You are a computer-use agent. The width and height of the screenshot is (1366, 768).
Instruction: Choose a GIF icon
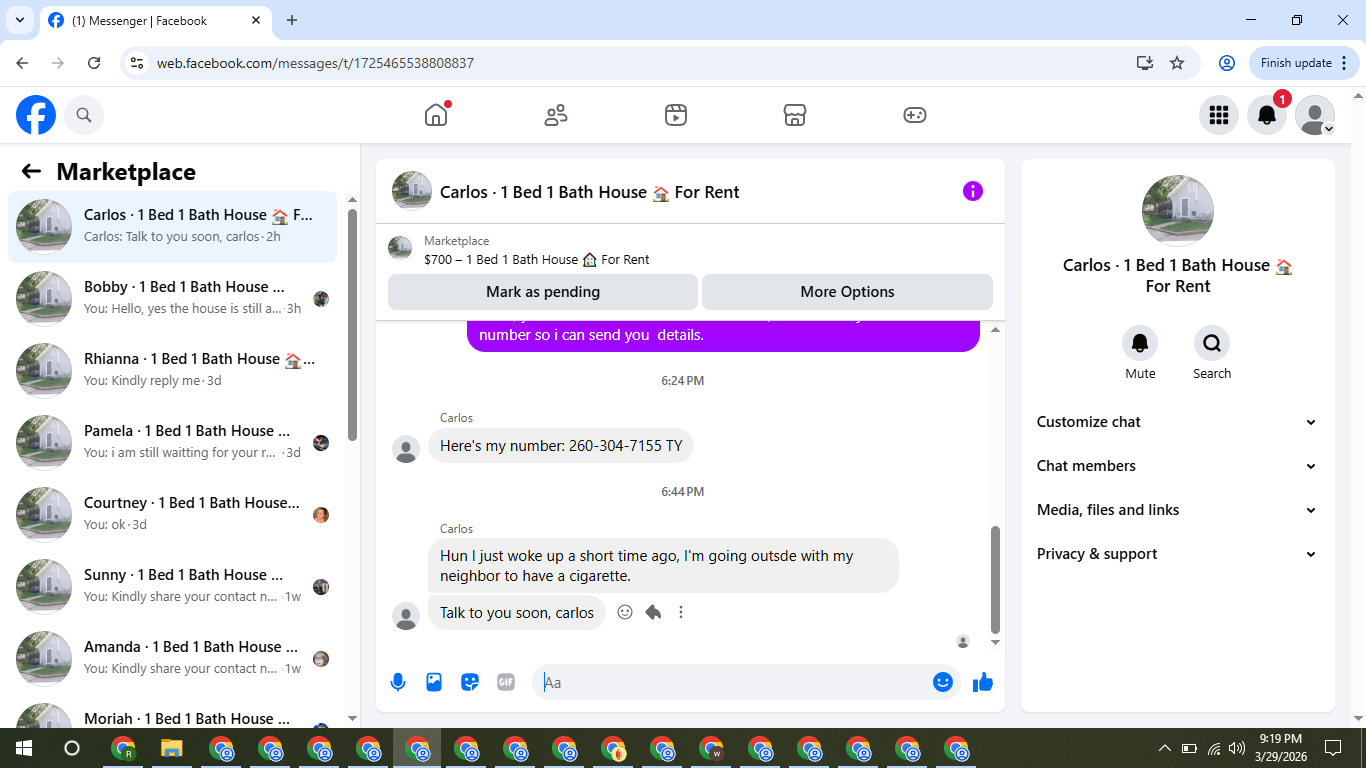[x=506, y=682]
